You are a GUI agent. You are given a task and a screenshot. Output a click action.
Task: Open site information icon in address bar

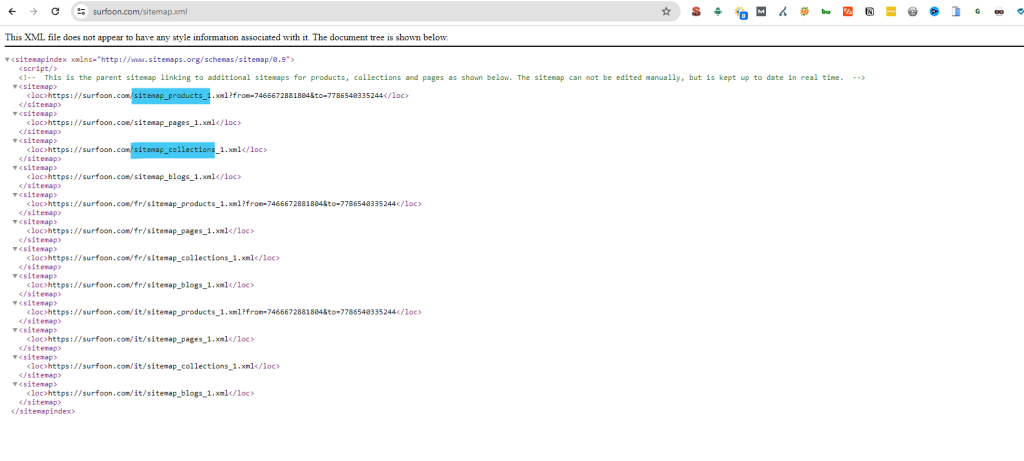click(x=82, y=11)
